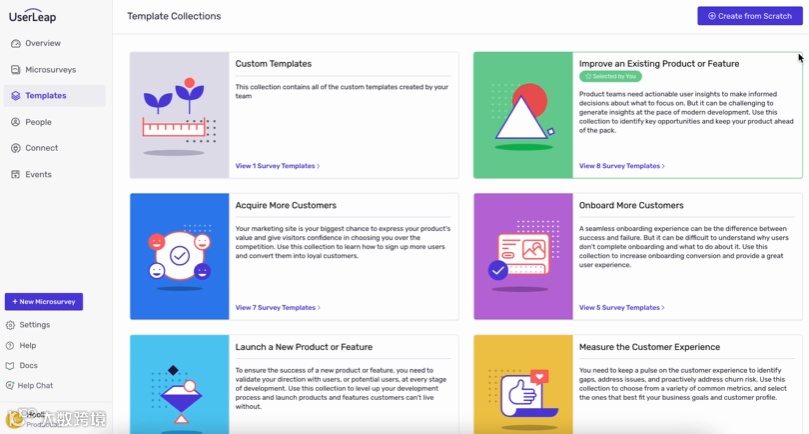
Task: Open View 7 Survey Templates link
Action: [276, 308]
